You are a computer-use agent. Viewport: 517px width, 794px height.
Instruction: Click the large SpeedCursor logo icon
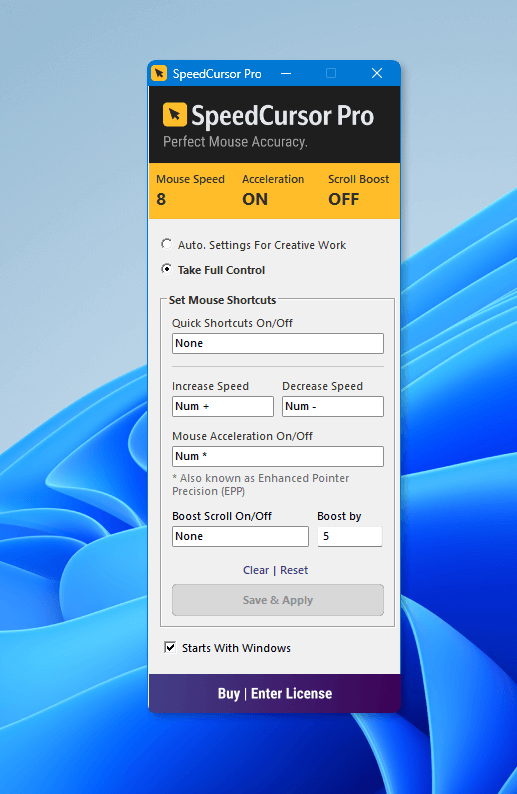[x=175, y=114]
